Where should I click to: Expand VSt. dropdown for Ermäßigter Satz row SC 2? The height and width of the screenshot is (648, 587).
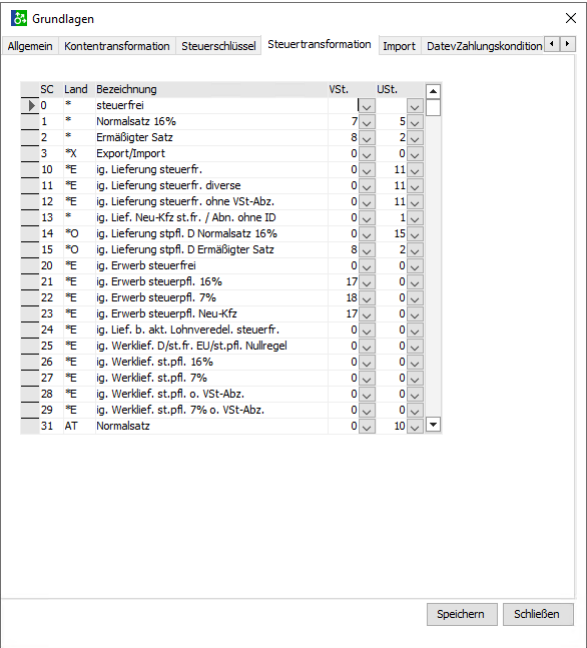(367, 138)
